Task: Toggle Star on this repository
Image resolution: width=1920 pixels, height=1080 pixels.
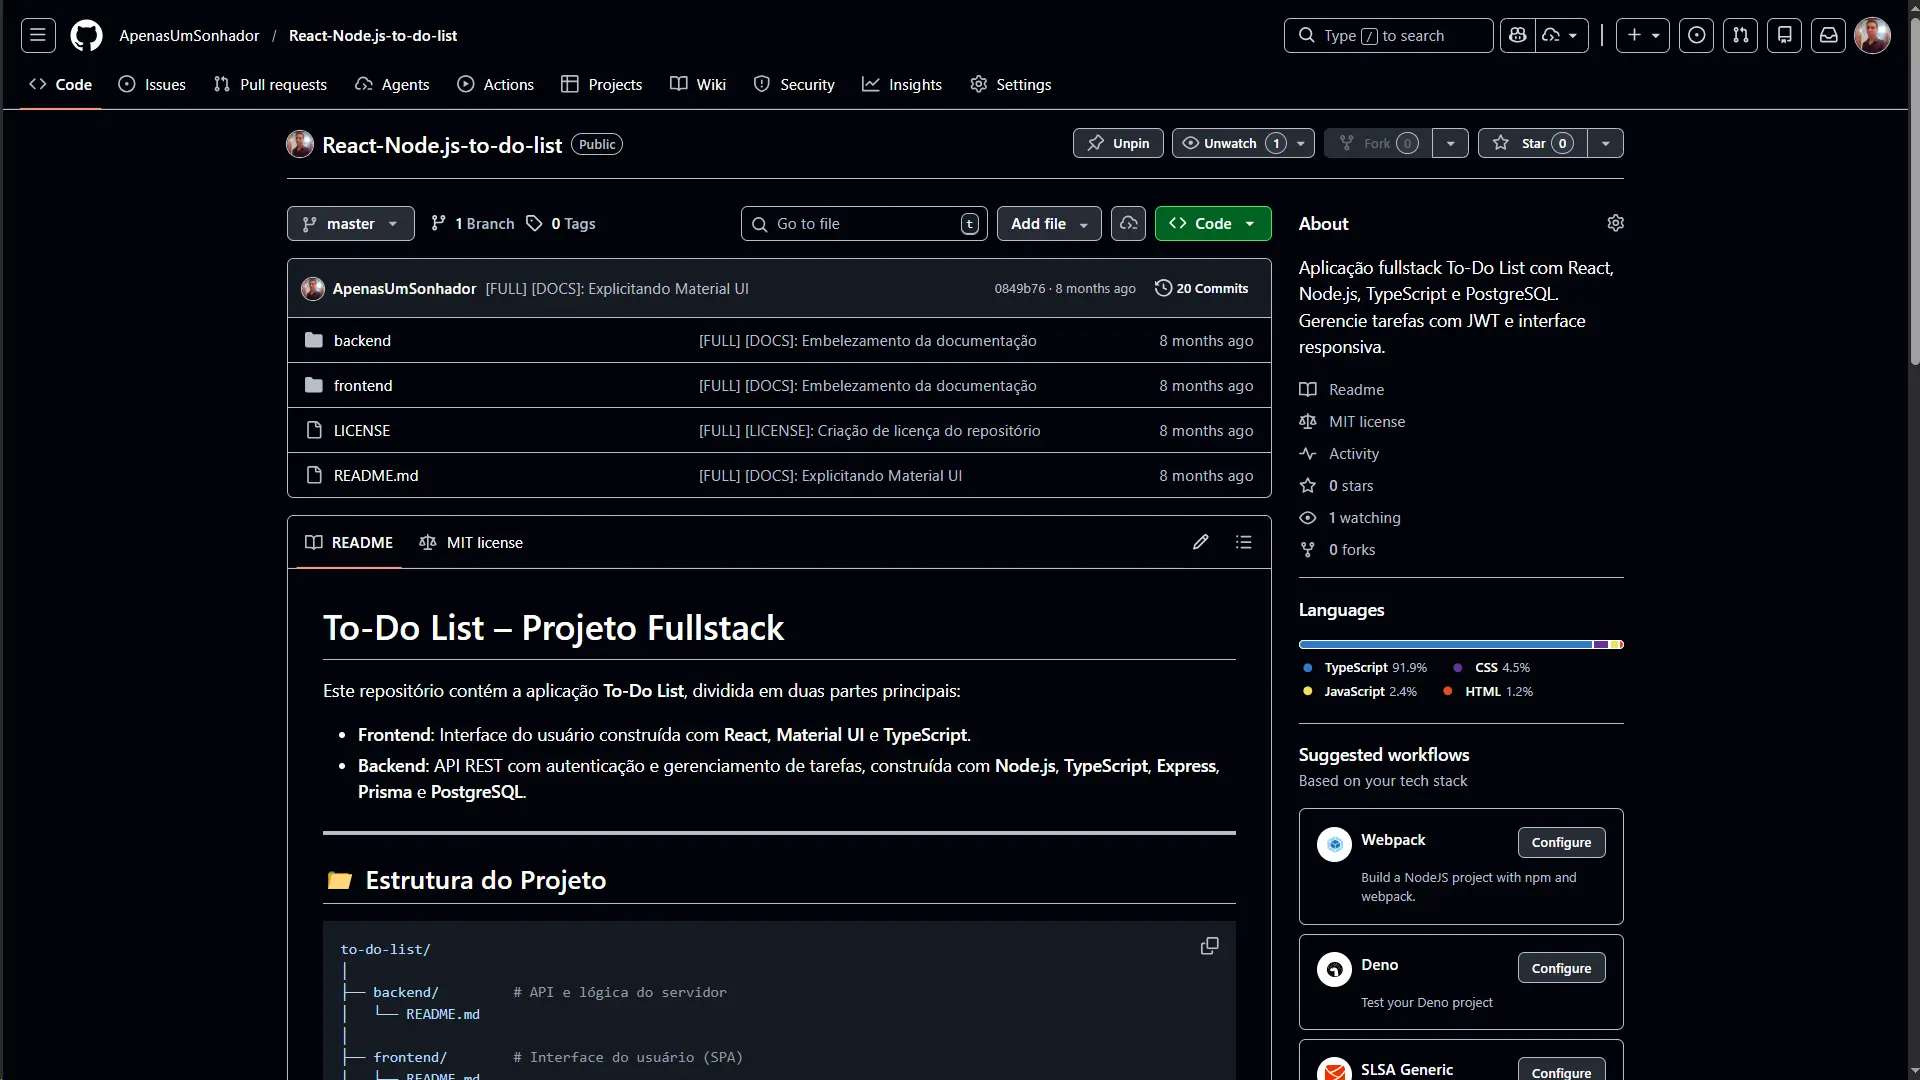Action: pyautogui.click(x=1531, y=143)
